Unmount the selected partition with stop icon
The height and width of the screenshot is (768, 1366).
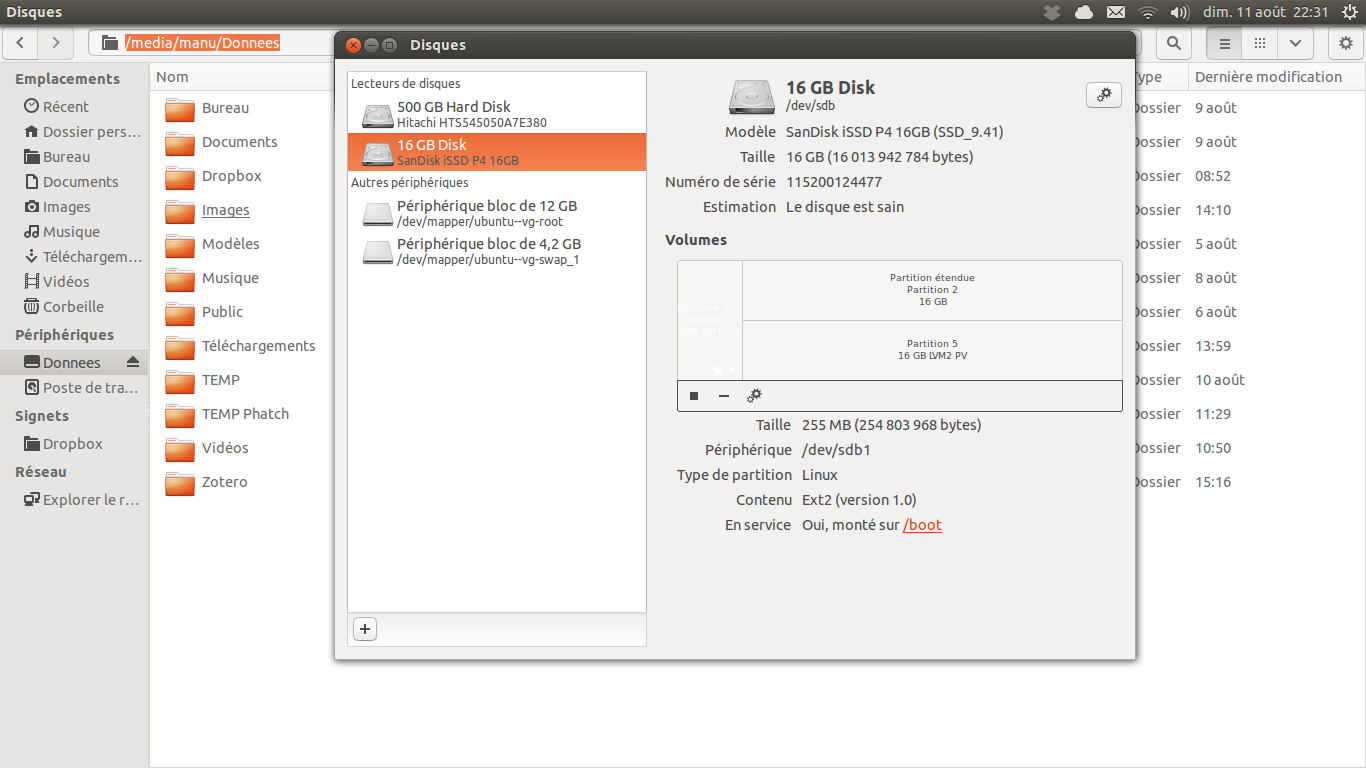[694, 396]
